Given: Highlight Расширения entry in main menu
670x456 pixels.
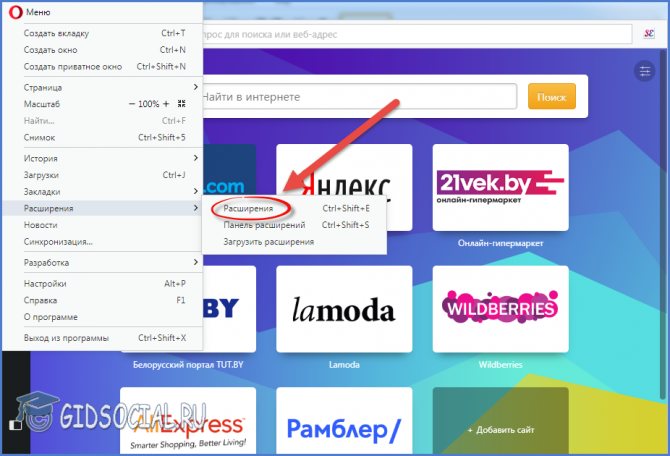Looking at the screenshot, I should [x=103, y=208].
